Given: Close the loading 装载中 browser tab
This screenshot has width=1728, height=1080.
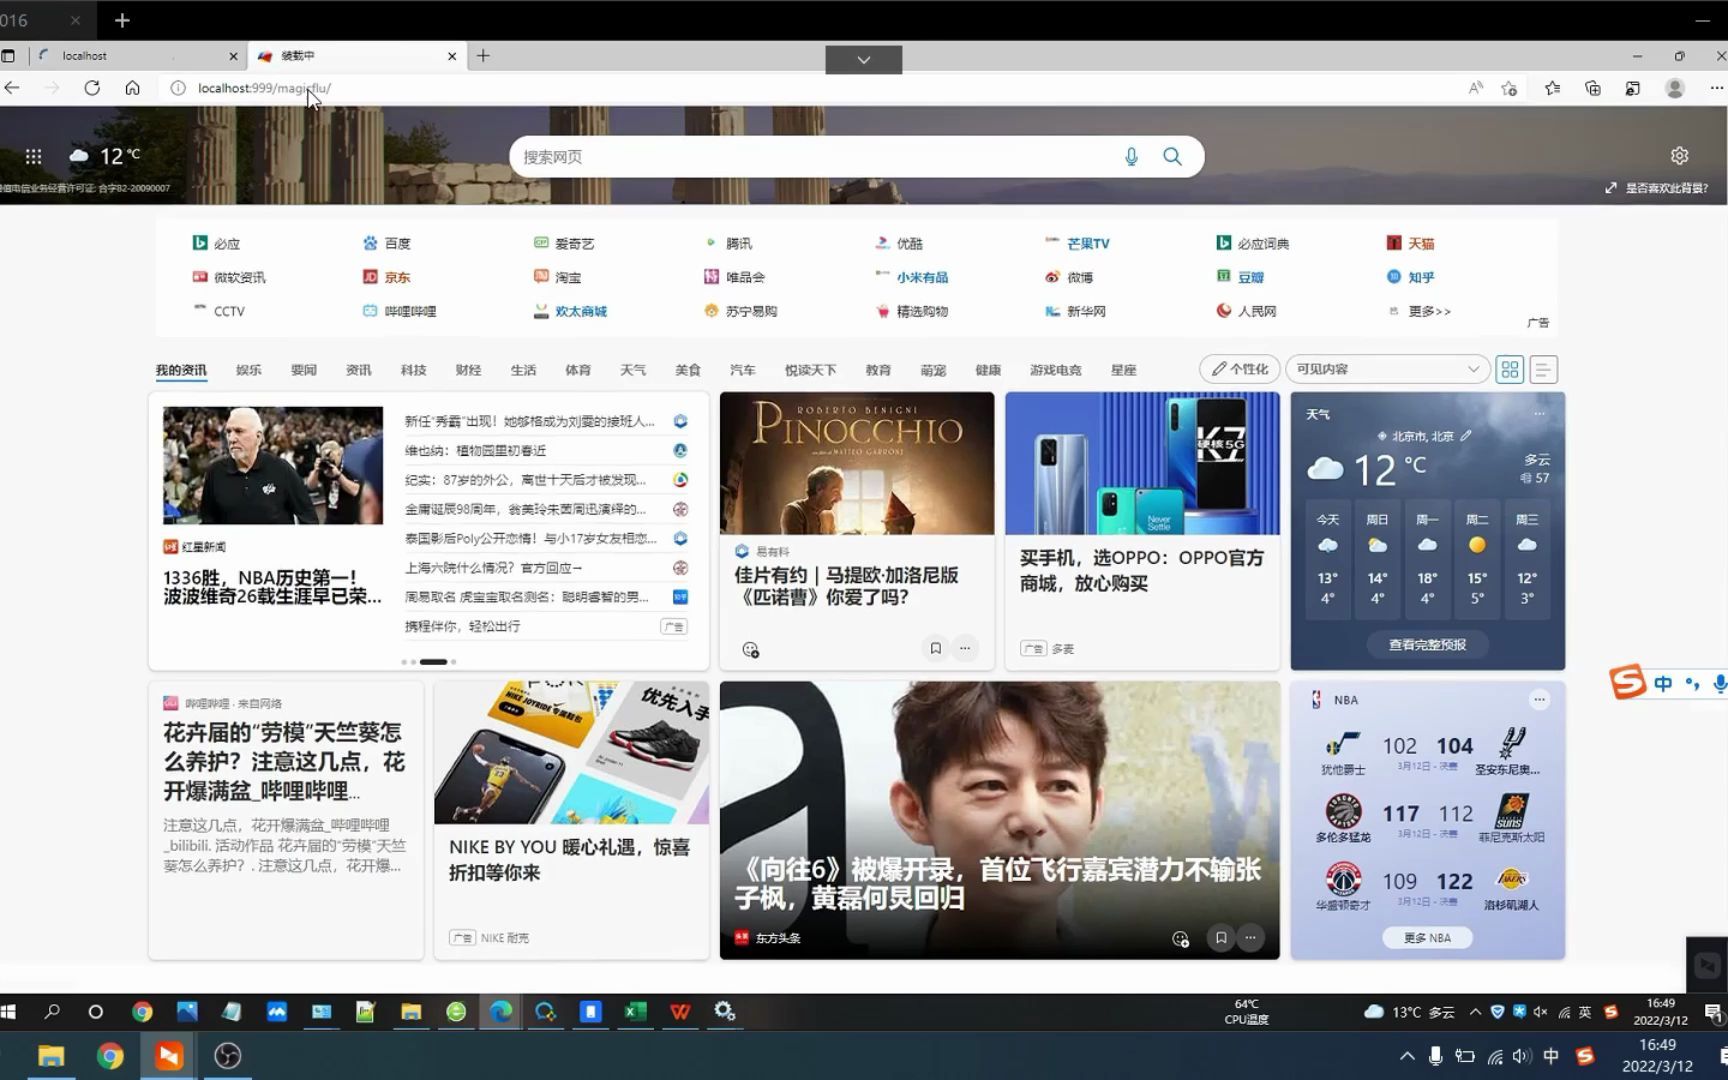Looking at the screenshot, I should (452, 56).
